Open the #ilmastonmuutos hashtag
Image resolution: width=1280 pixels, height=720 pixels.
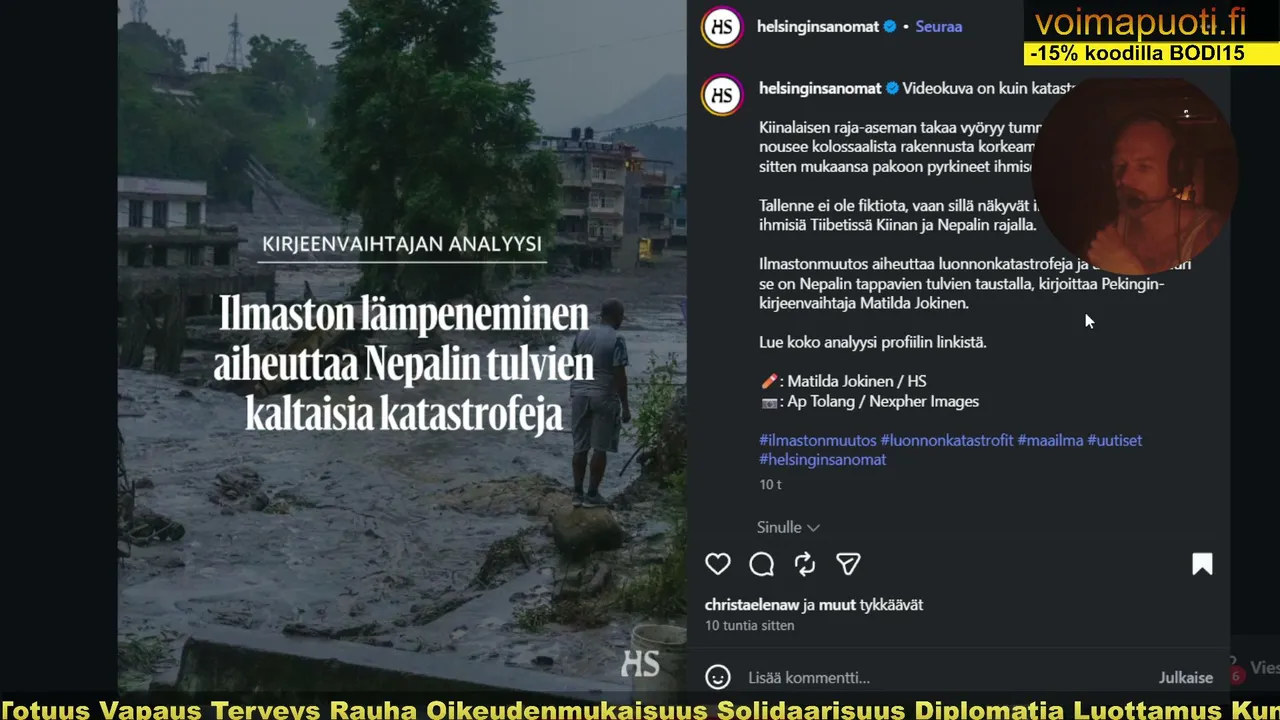tap(818, 440)
